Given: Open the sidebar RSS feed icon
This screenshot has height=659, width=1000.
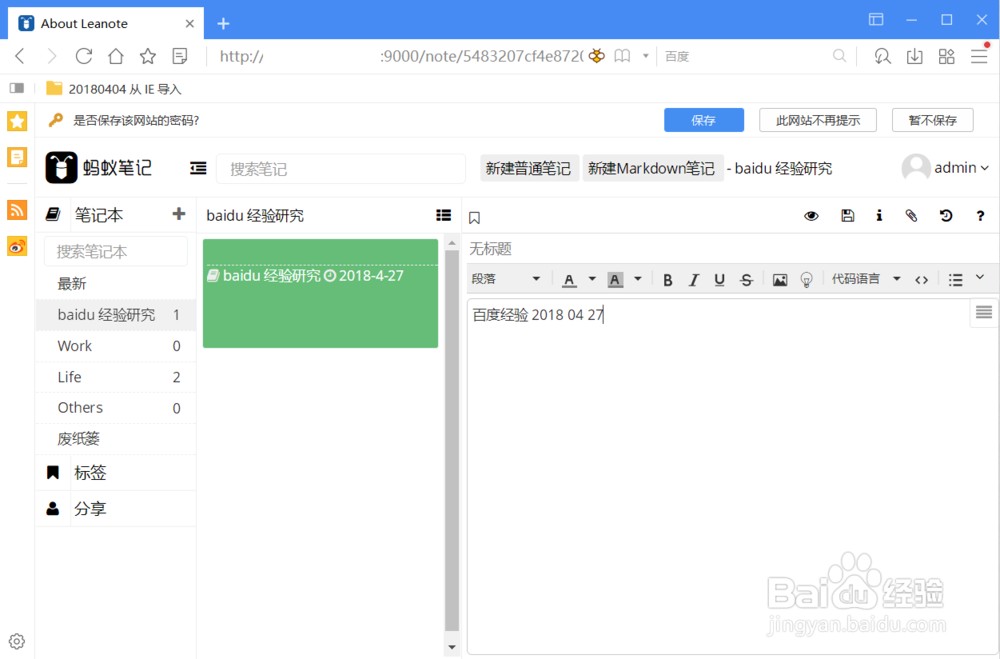Looking at the screenshot, I should point(17,209).
